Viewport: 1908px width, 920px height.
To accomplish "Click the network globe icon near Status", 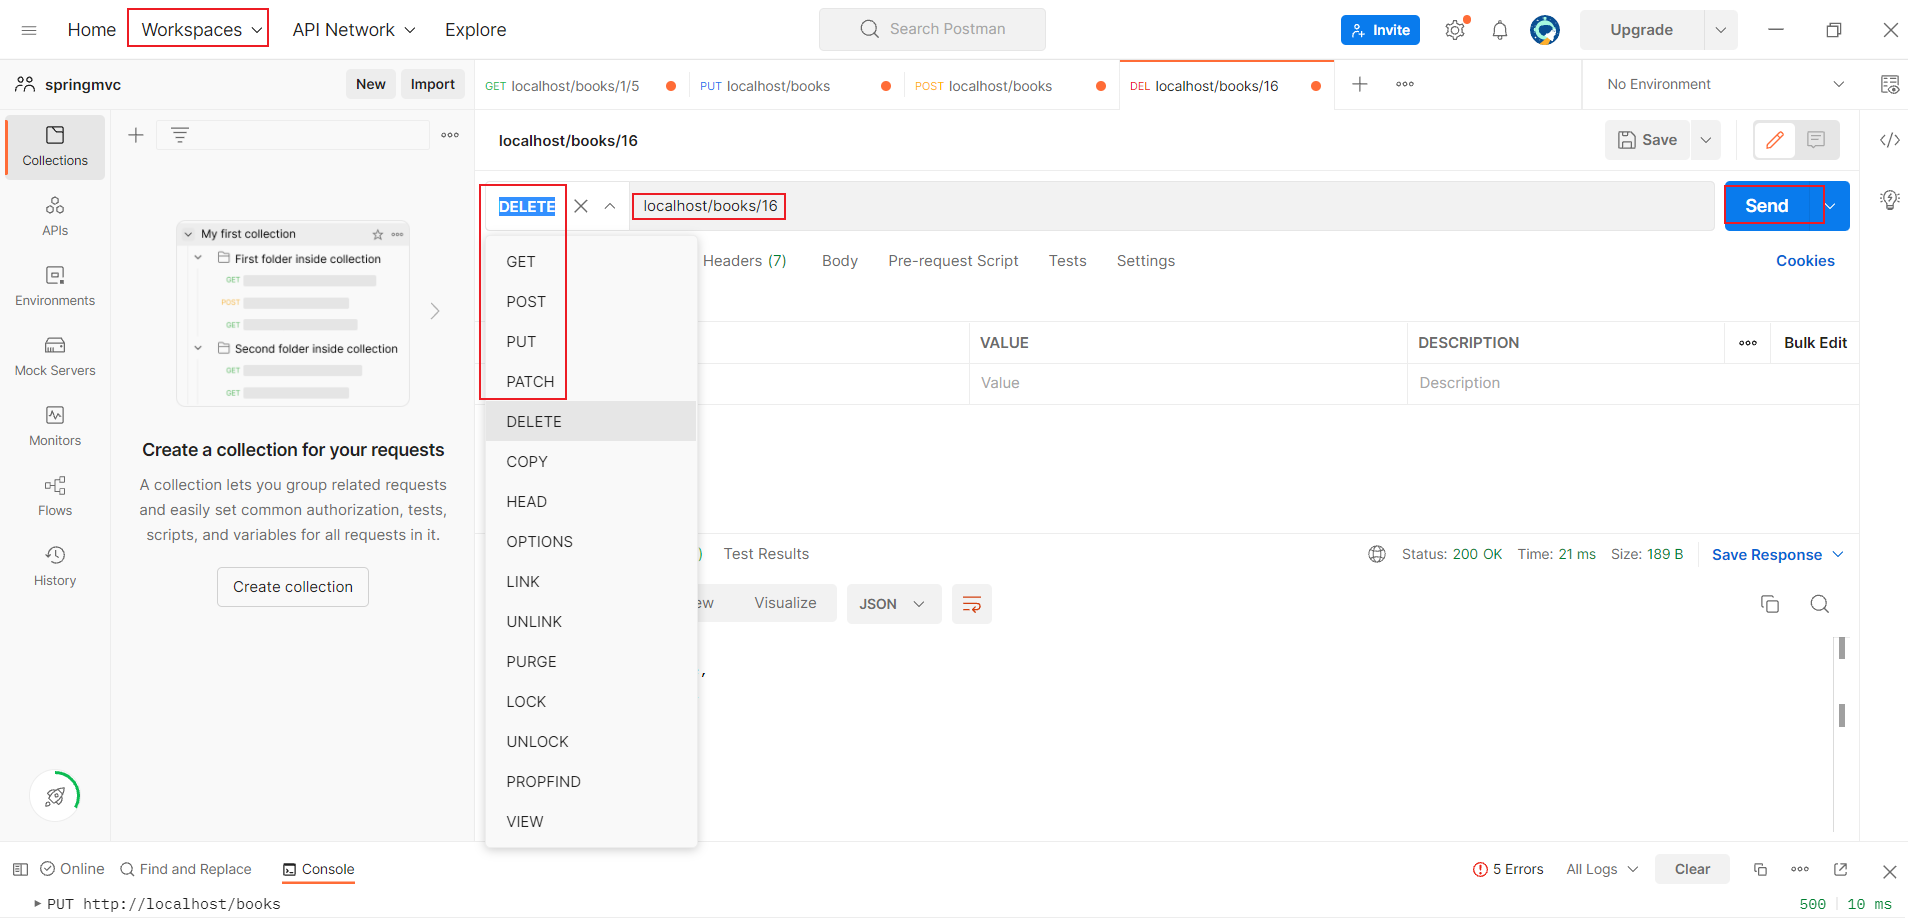I will [1377, 554].
